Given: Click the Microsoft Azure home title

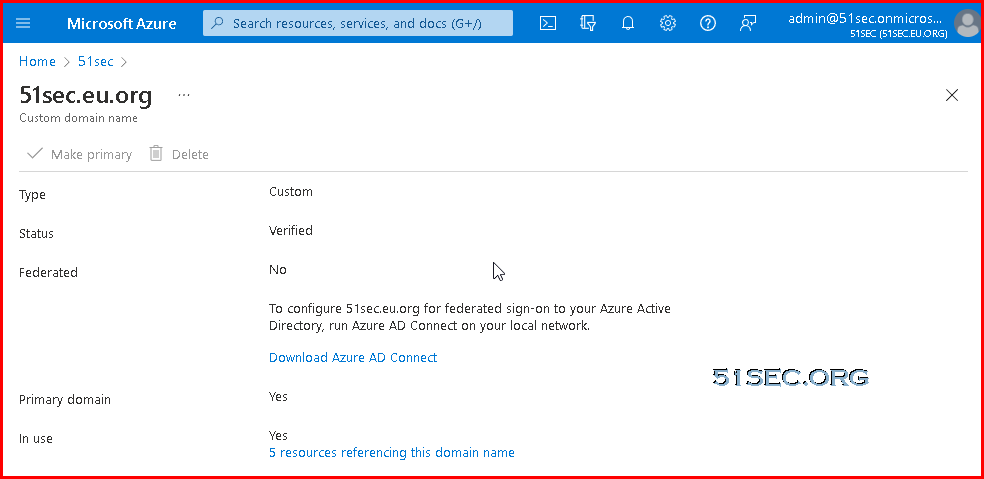Looking at the screenshot, I should point(122,24).
